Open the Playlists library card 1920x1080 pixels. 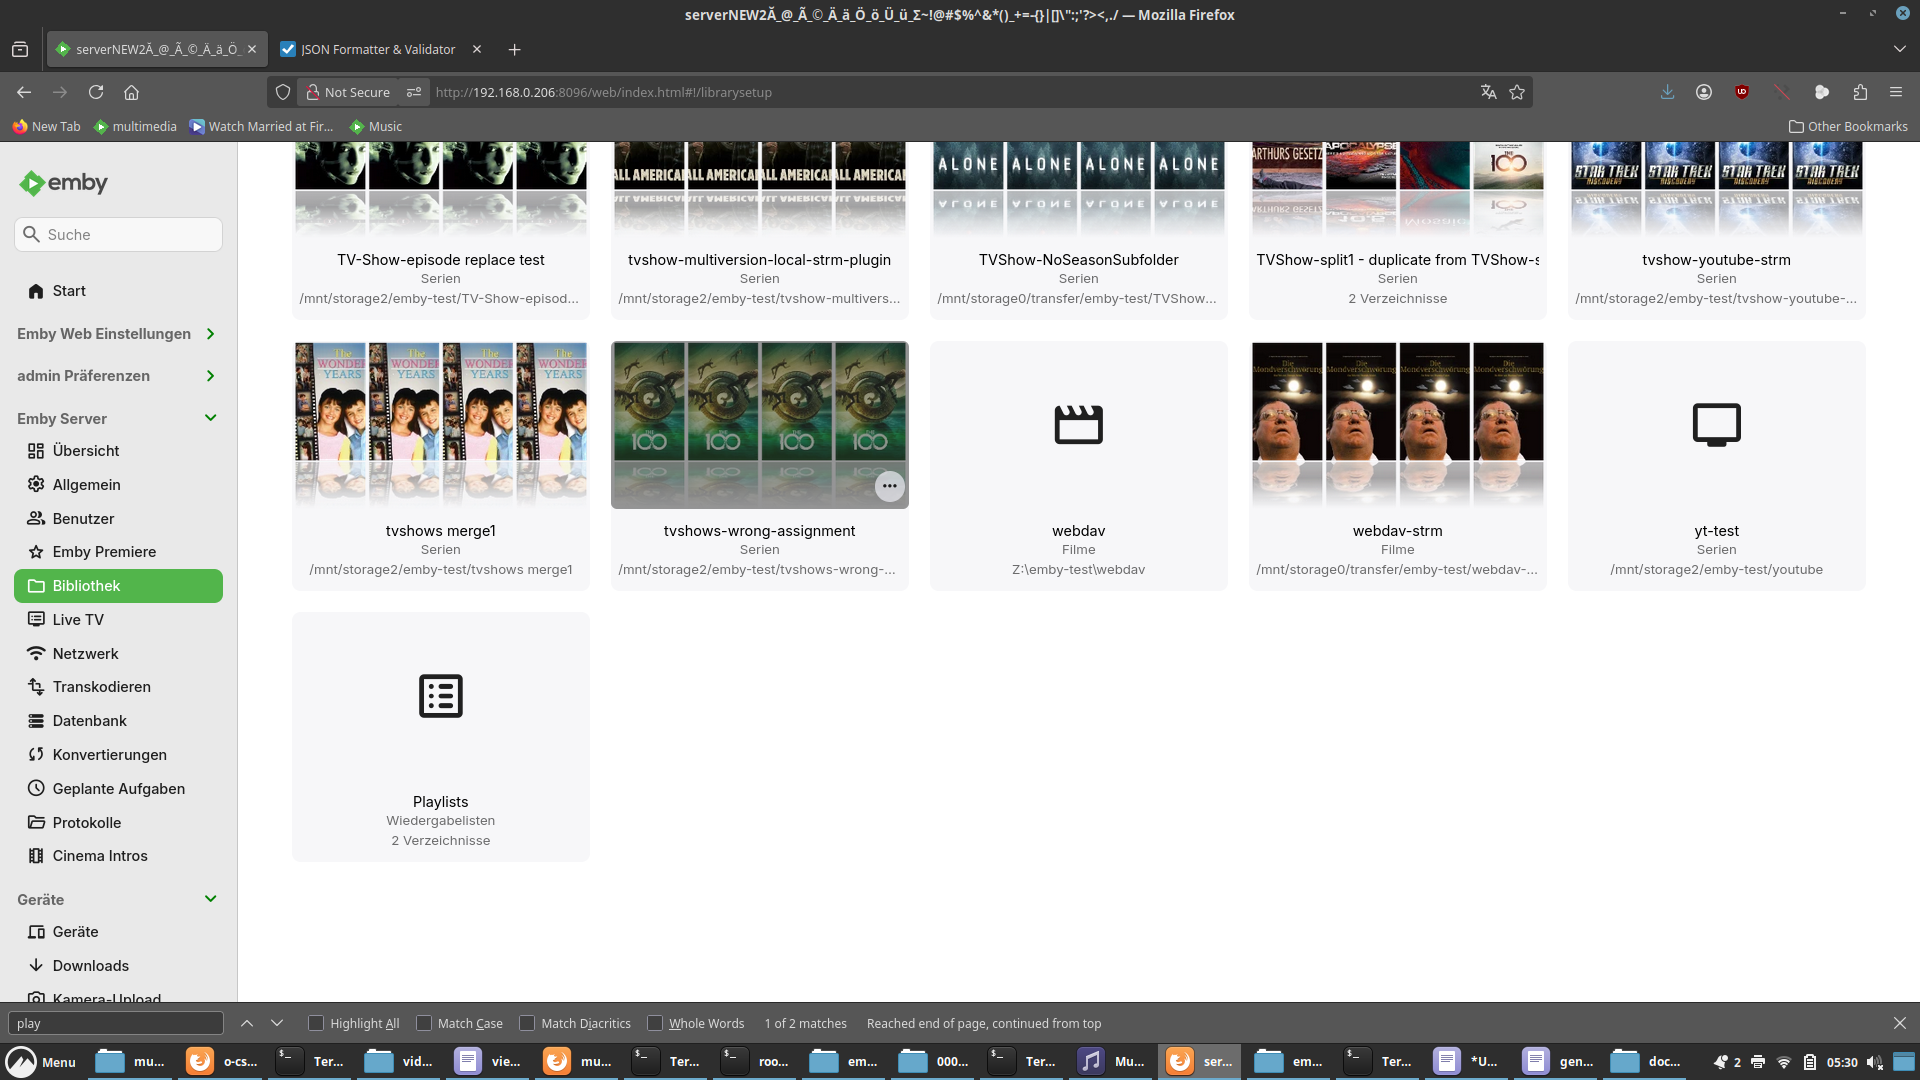(440, 737)
